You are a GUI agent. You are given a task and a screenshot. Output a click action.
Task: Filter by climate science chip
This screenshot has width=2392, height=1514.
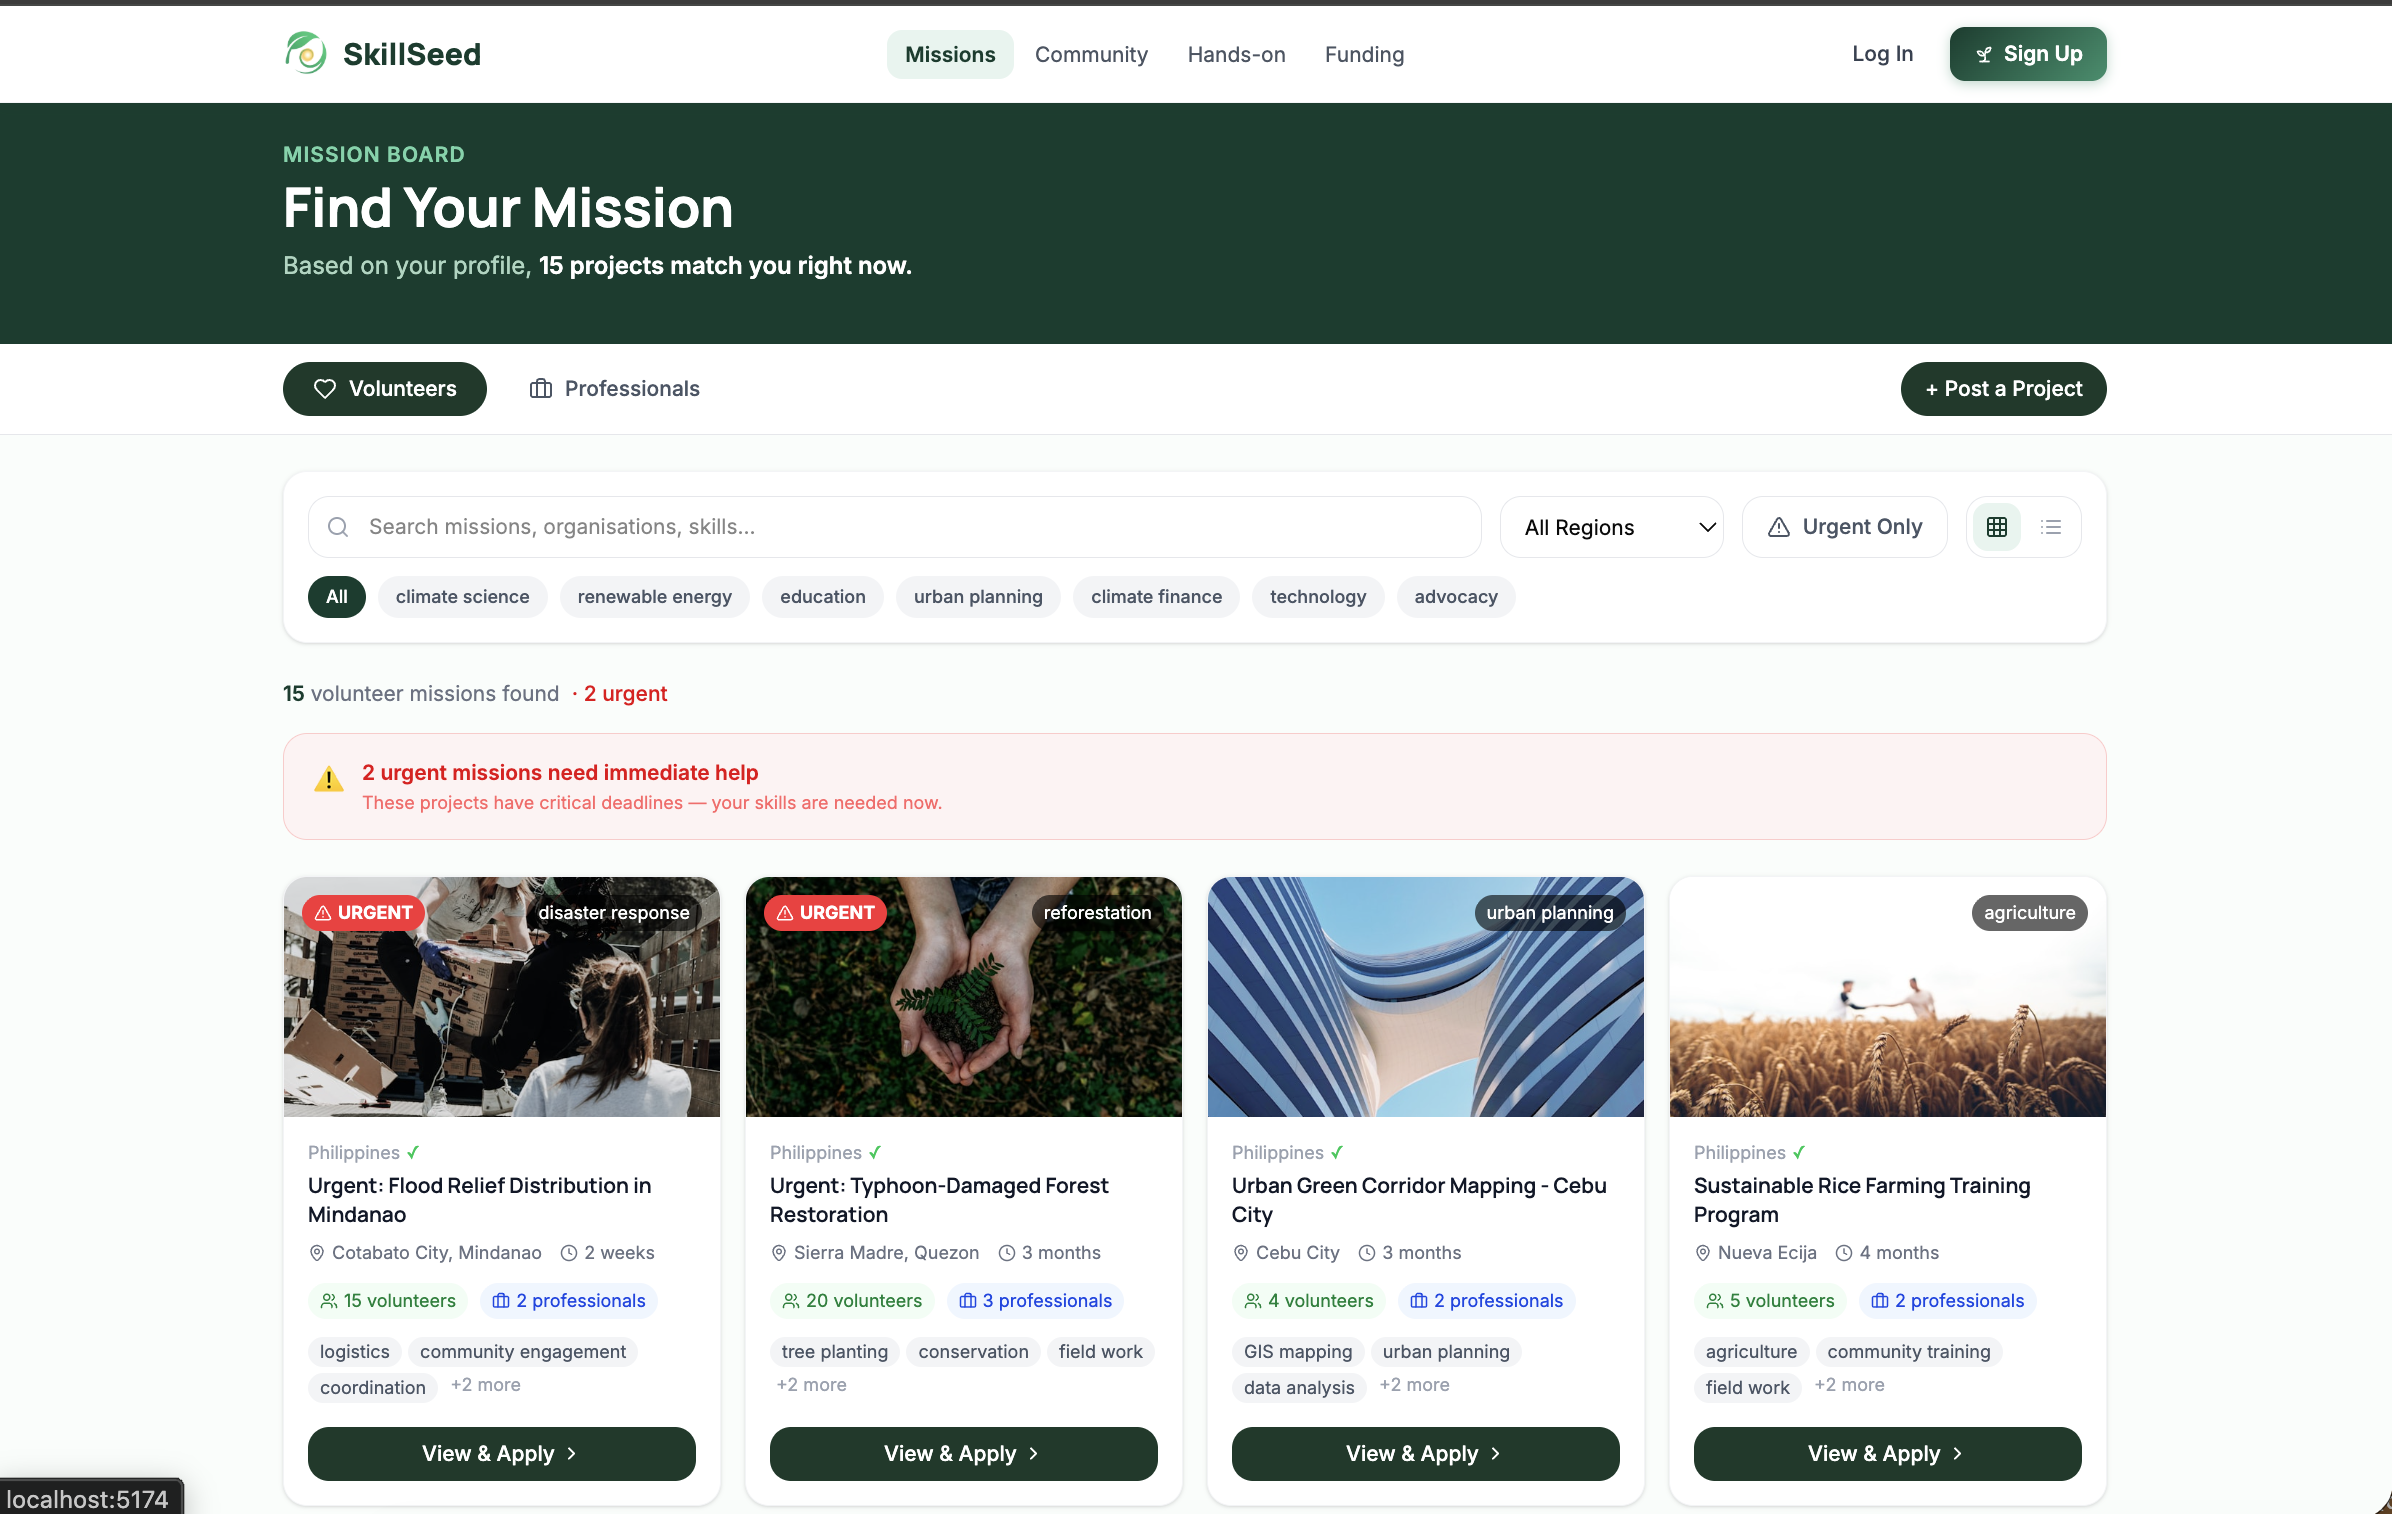(x=462, y=597)
